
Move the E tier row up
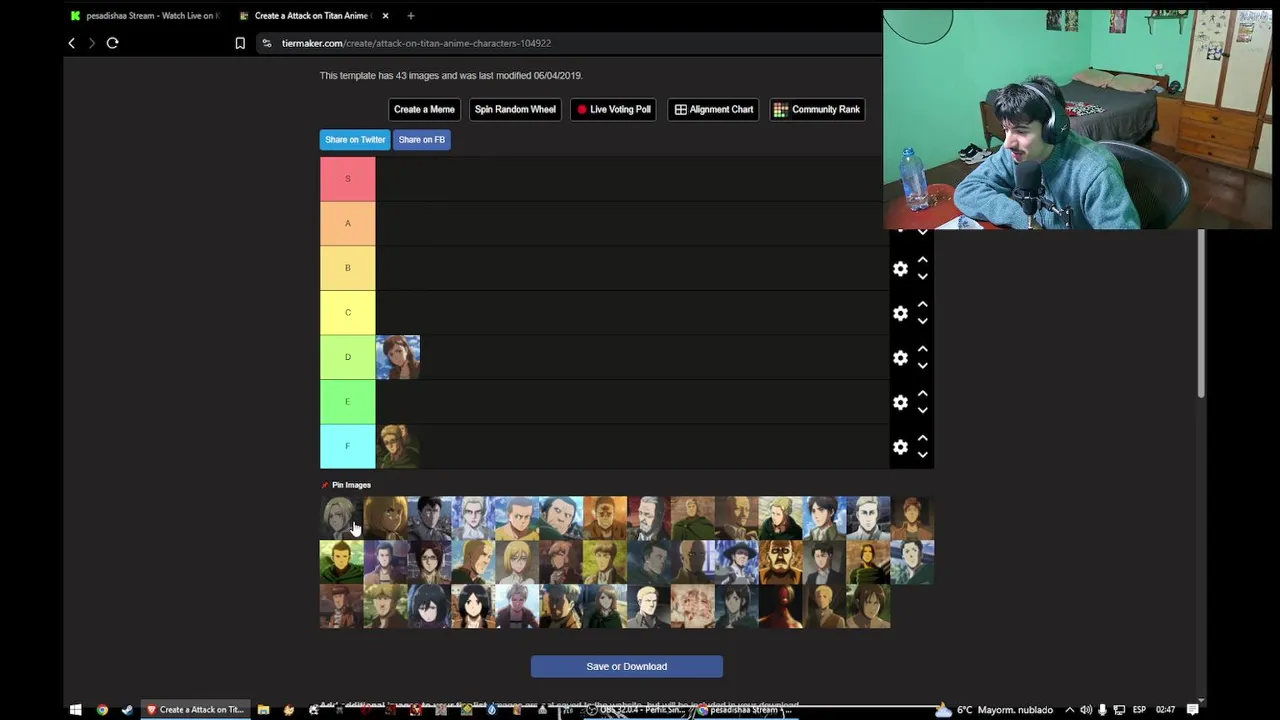click(x=923, y=393)
